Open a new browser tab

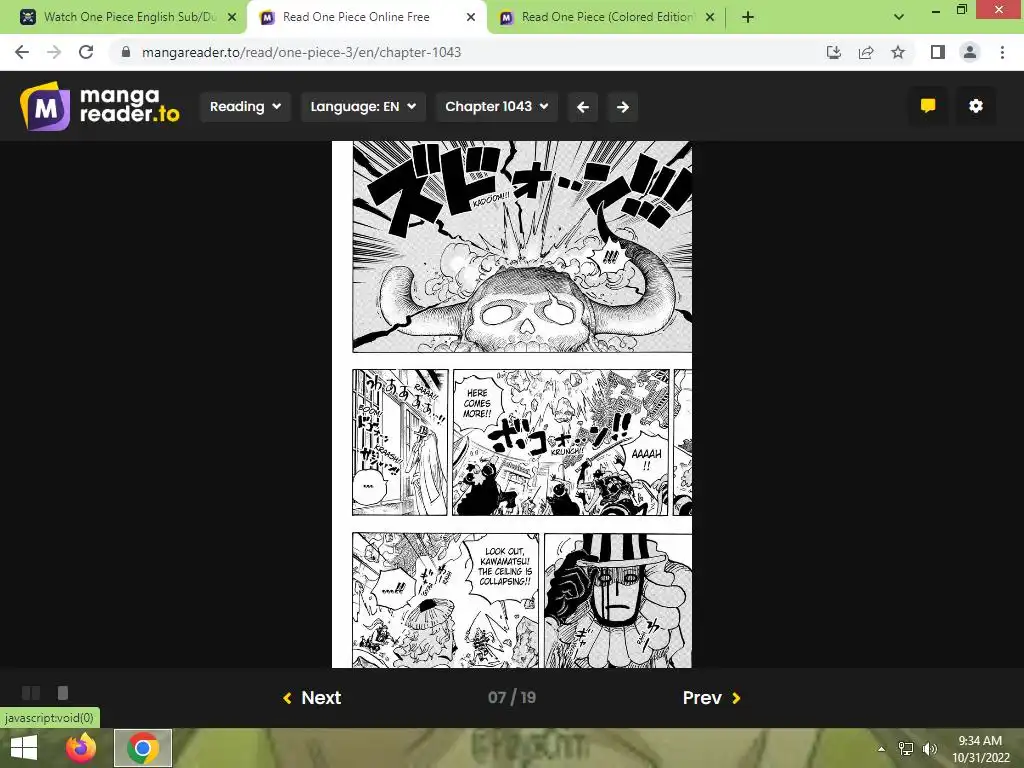pos(748,17)
